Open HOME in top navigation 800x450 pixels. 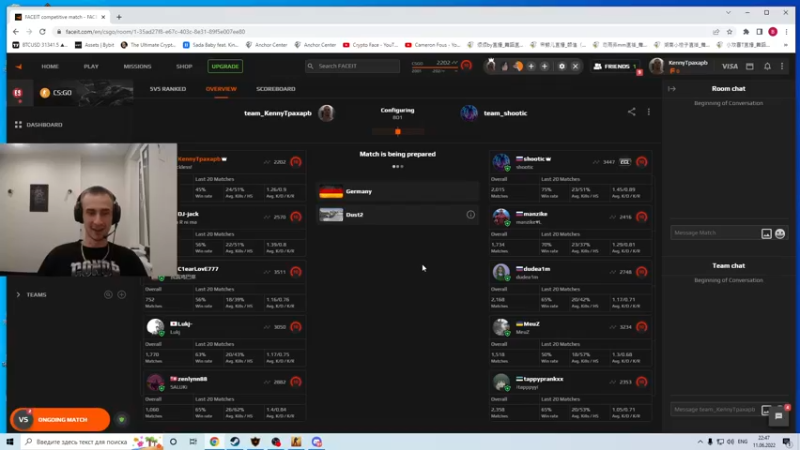point(50,66)
